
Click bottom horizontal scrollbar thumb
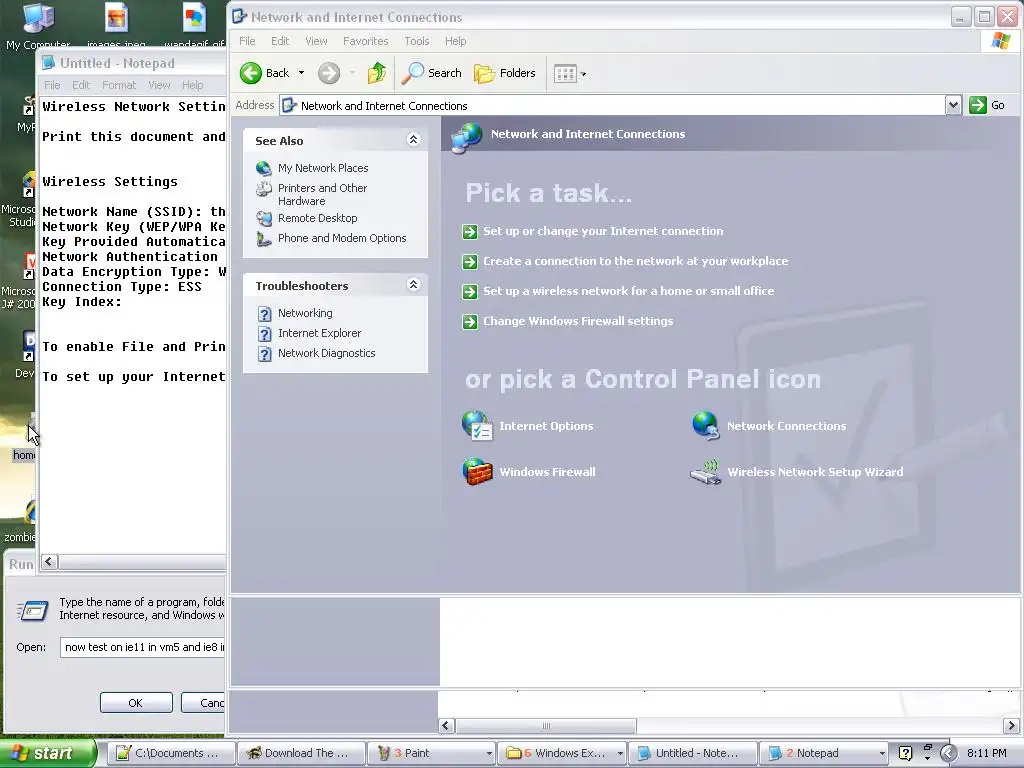[546, 726]
